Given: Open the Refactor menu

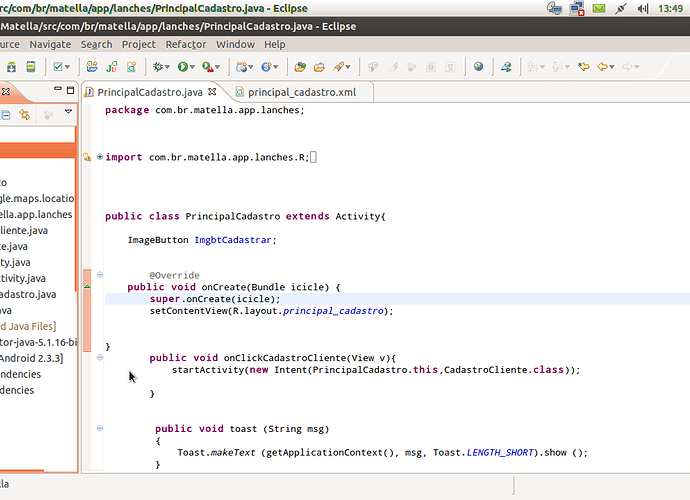Looking at the screenshot, I should click(x=185, y=44).
